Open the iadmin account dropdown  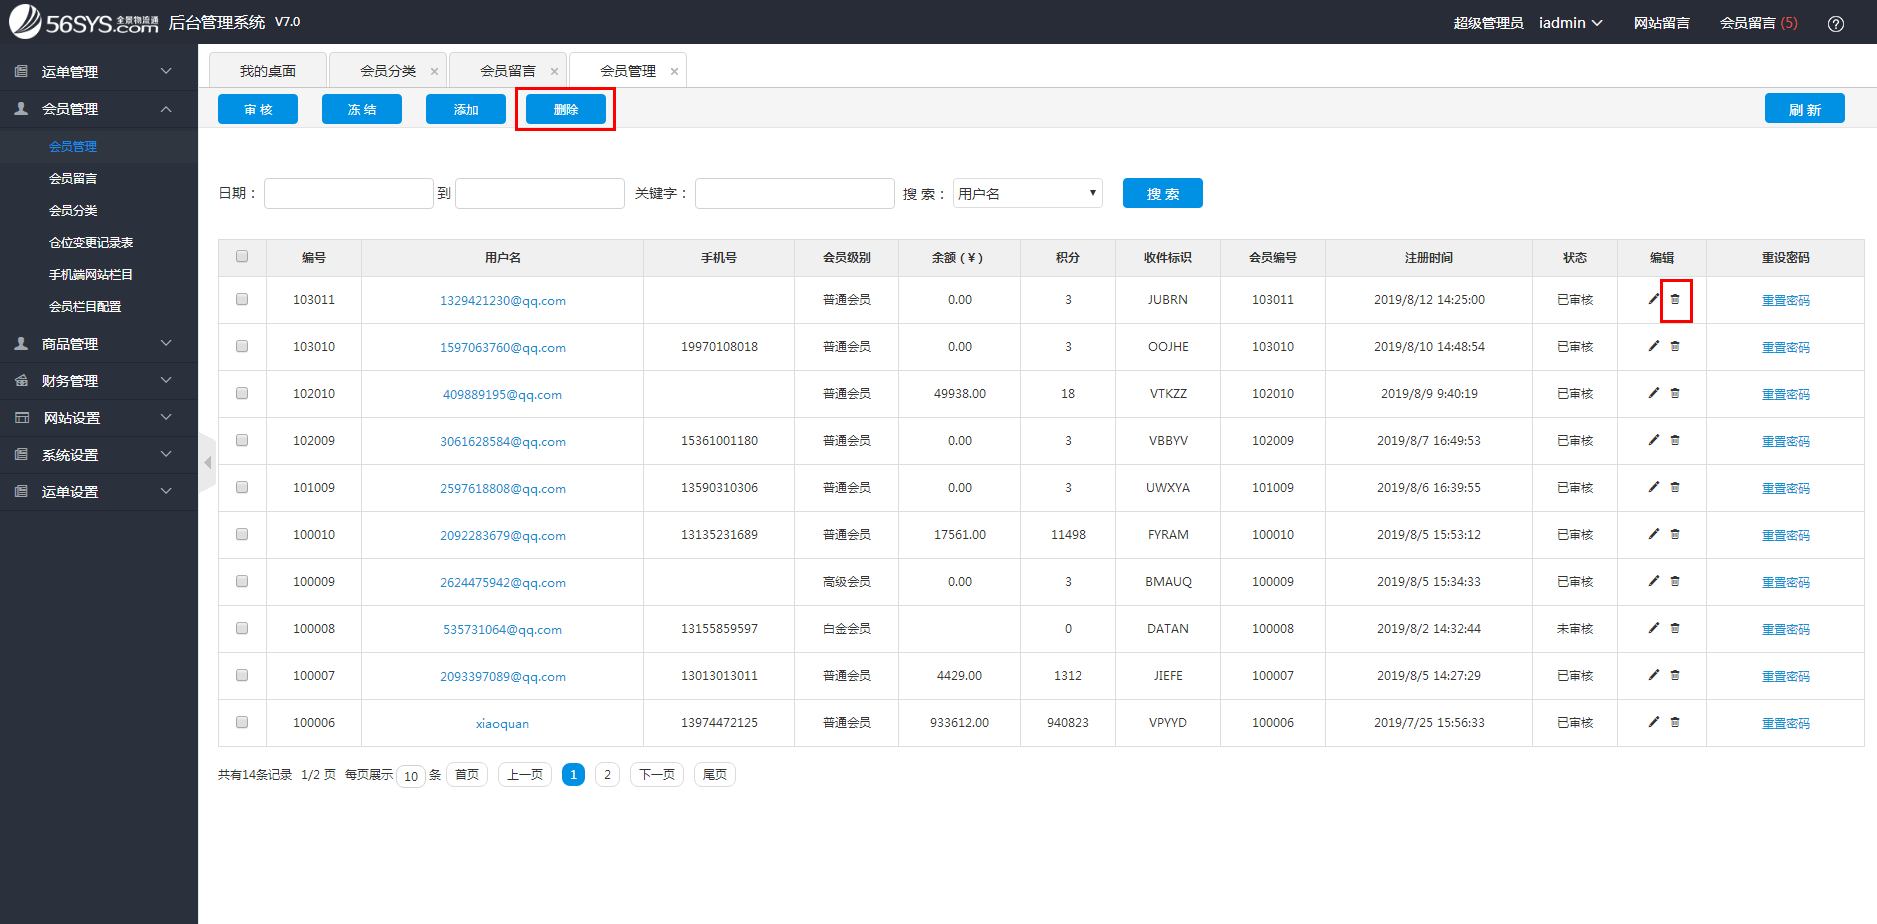click(x=1570, y=23)
